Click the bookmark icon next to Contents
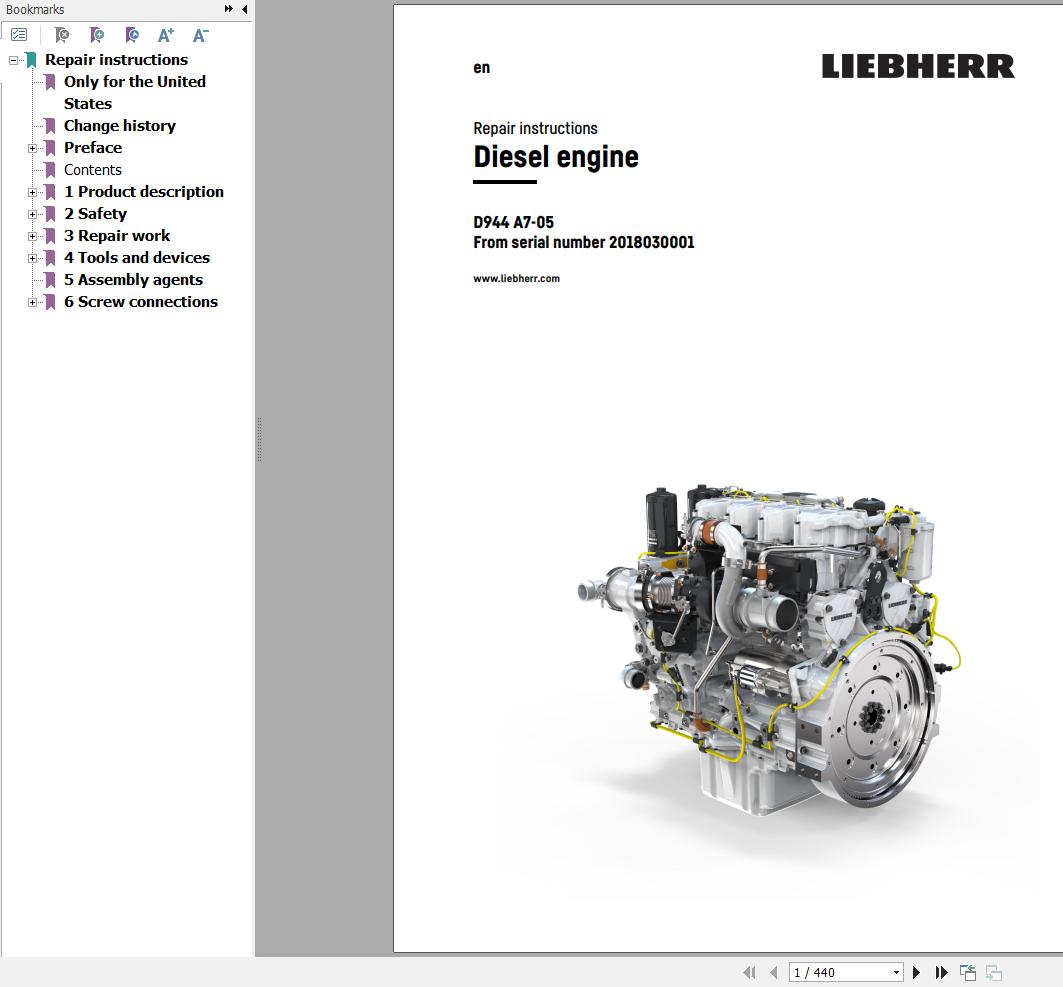 (x=50, y=169)
